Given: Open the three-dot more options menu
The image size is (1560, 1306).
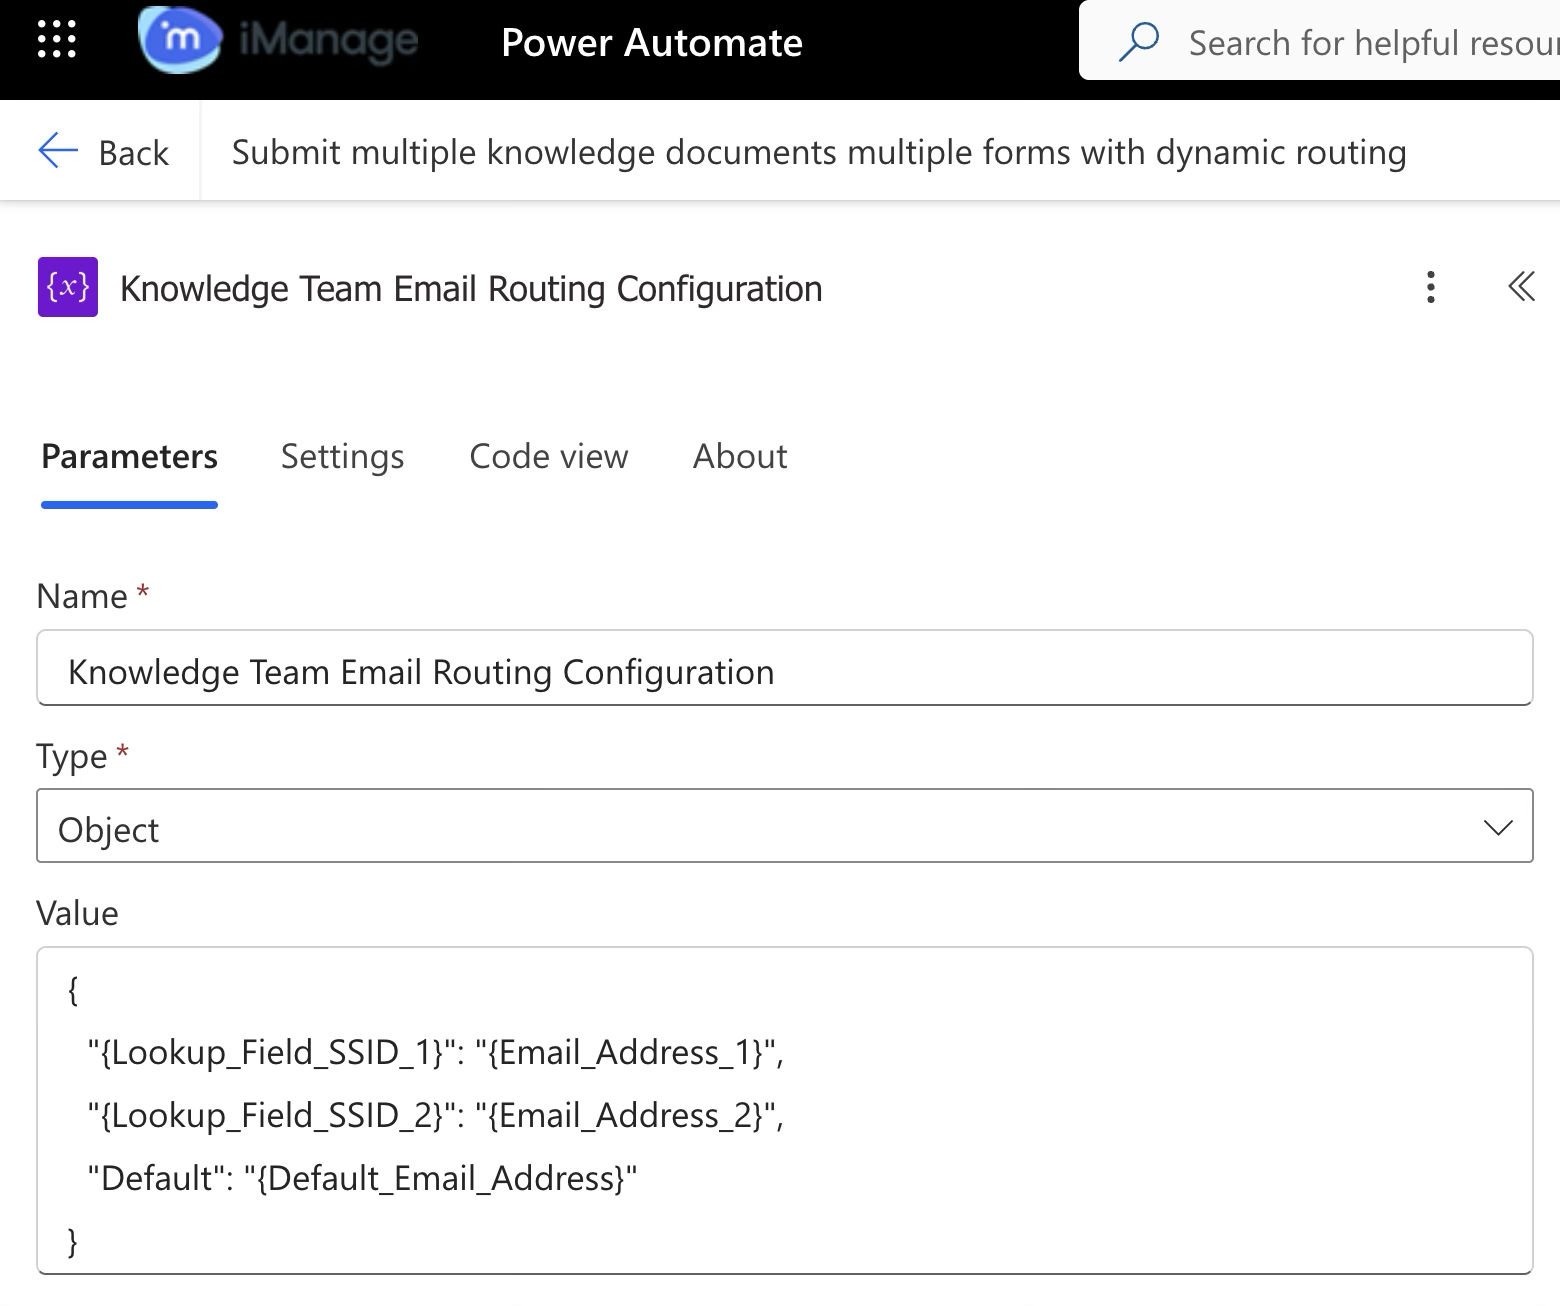Looking at the screenshot, I should pyautogui.click(x=1431, y=287).
